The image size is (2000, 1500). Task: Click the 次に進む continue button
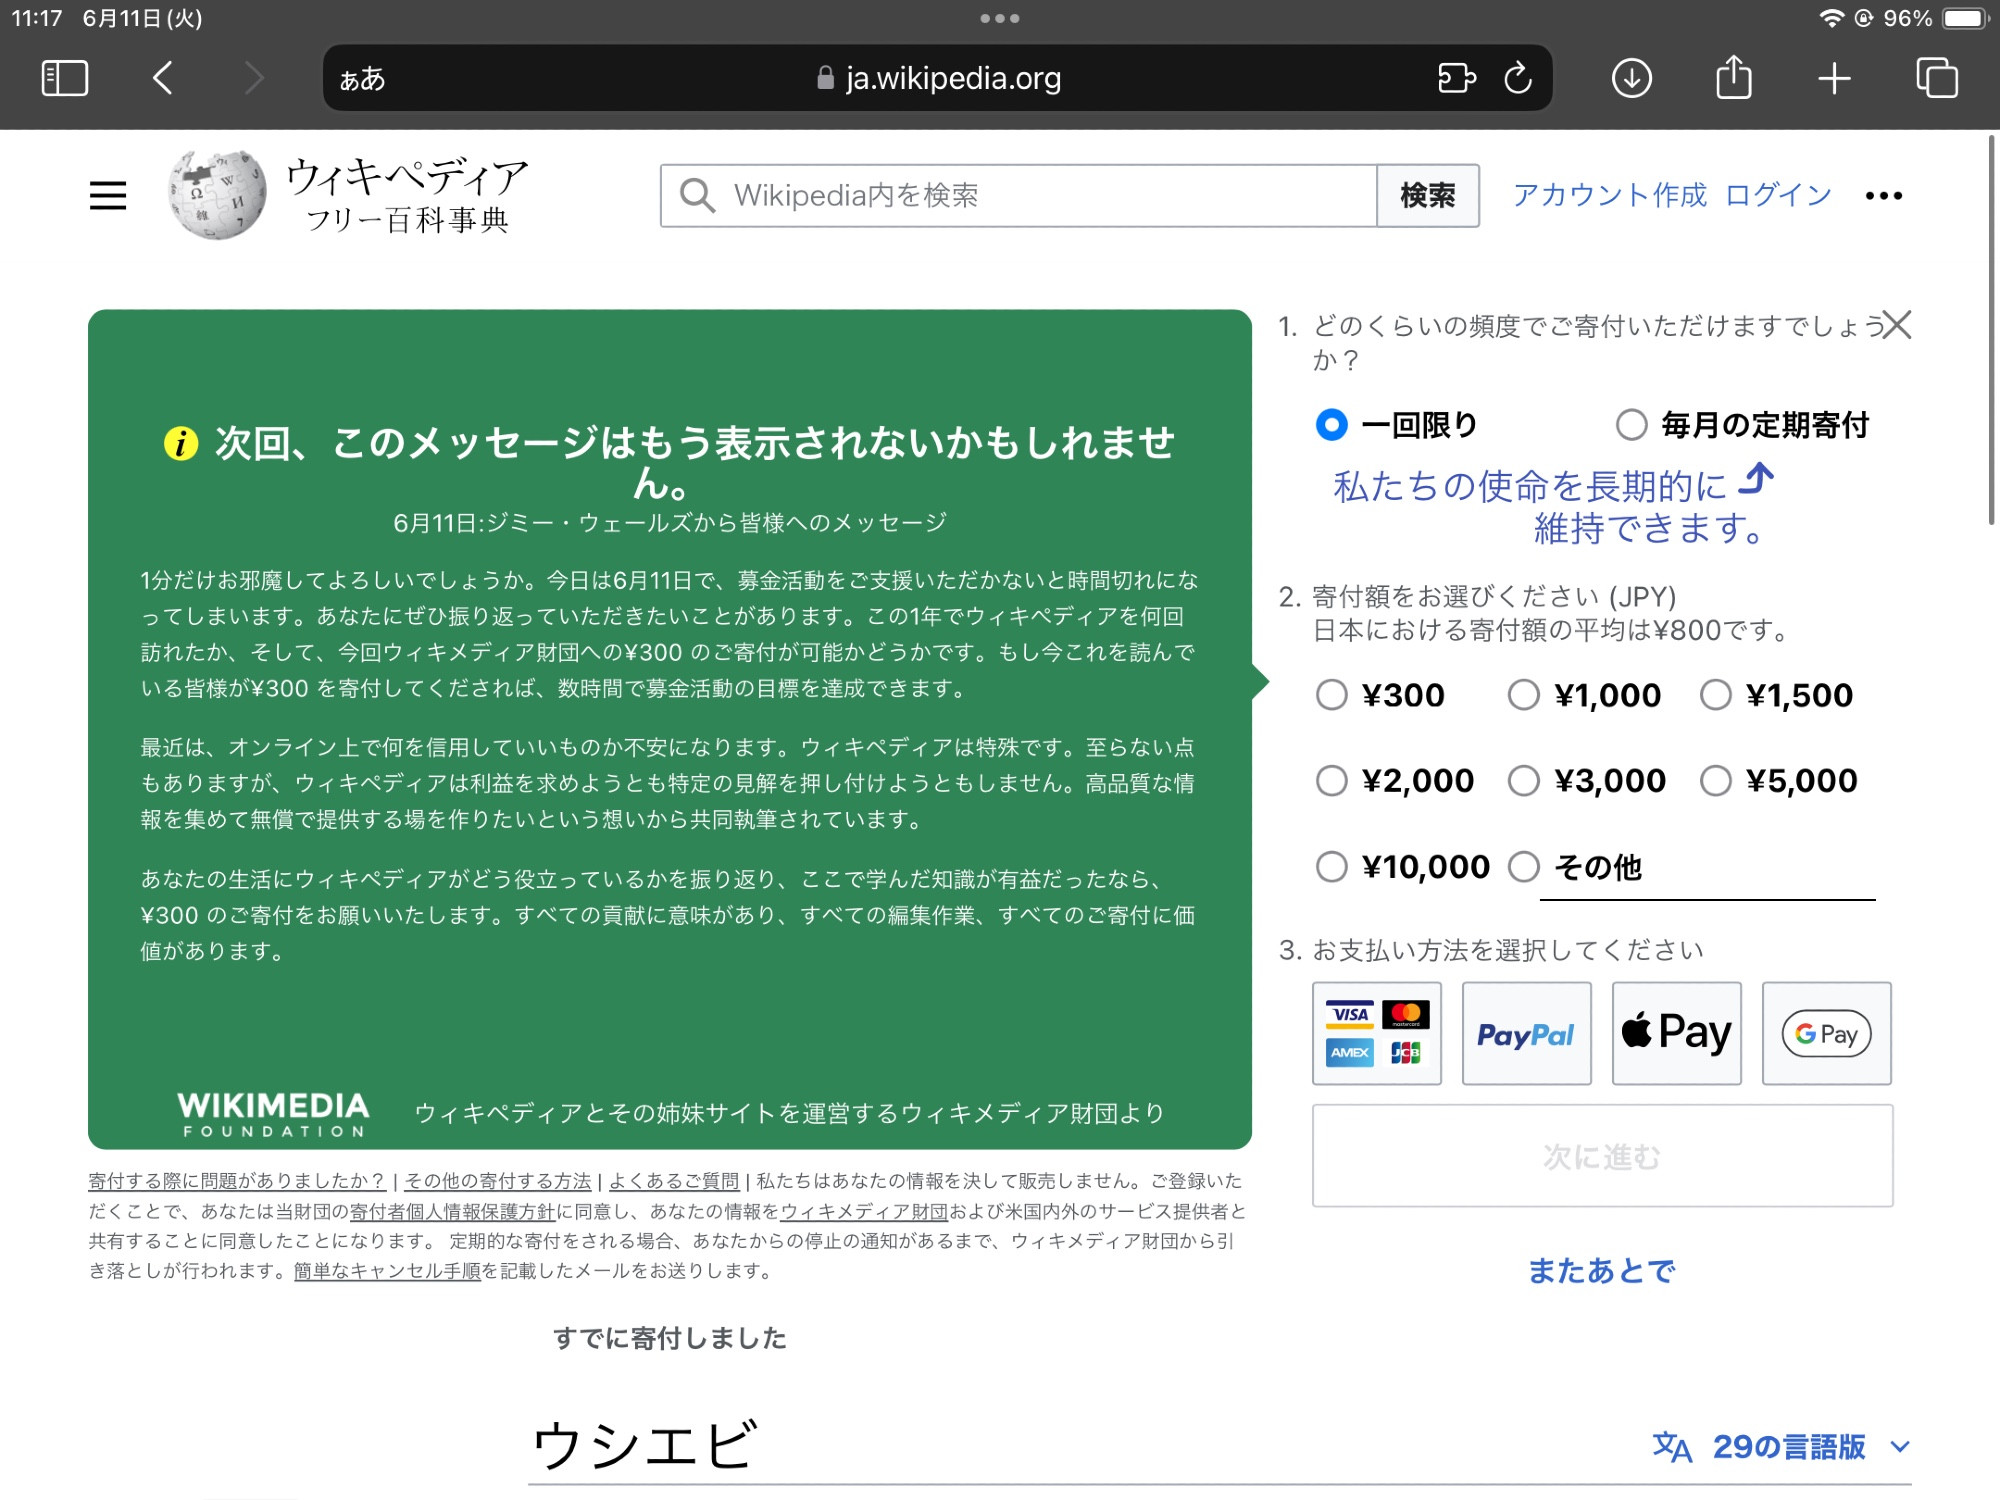click(x=1603, y=1156)
